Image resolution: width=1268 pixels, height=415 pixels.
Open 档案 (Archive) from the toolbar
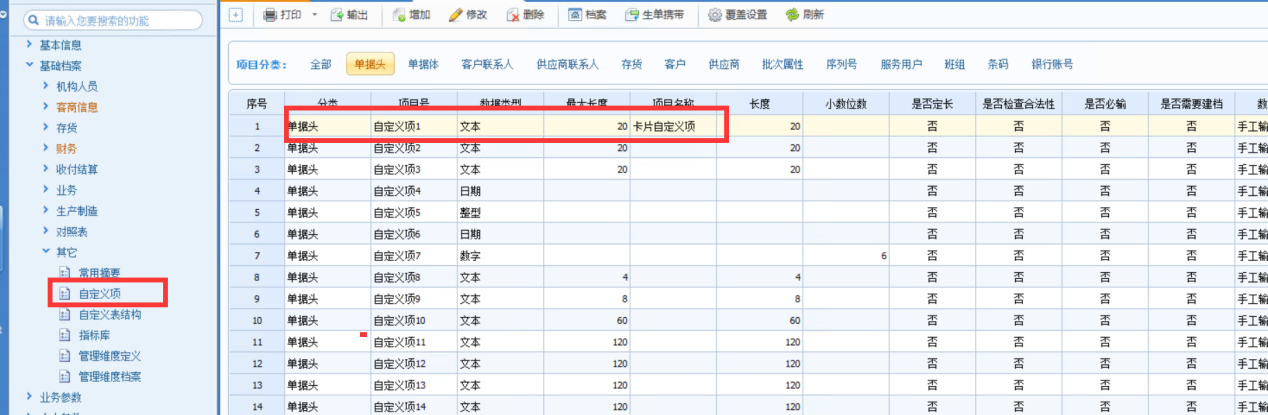(575, 15)
